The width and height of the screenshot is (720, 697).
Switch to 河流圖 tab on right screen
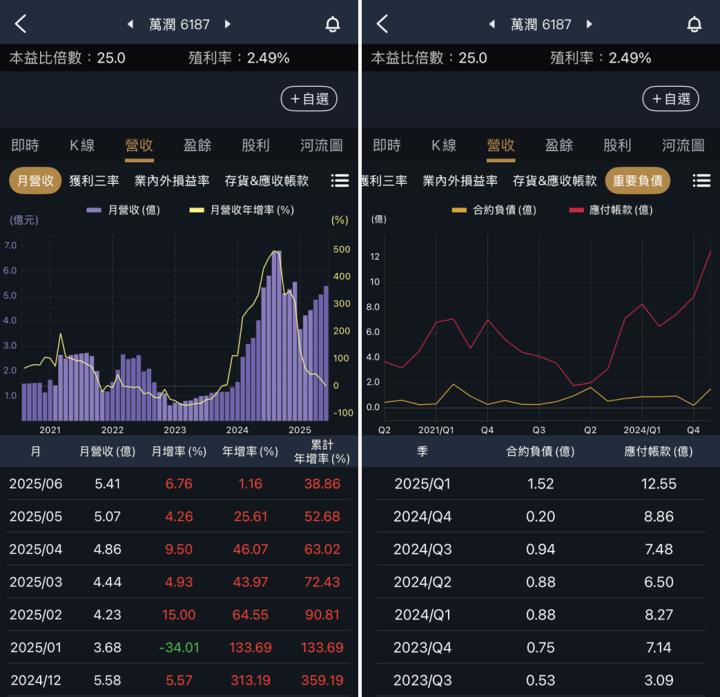tap(684, 145)
